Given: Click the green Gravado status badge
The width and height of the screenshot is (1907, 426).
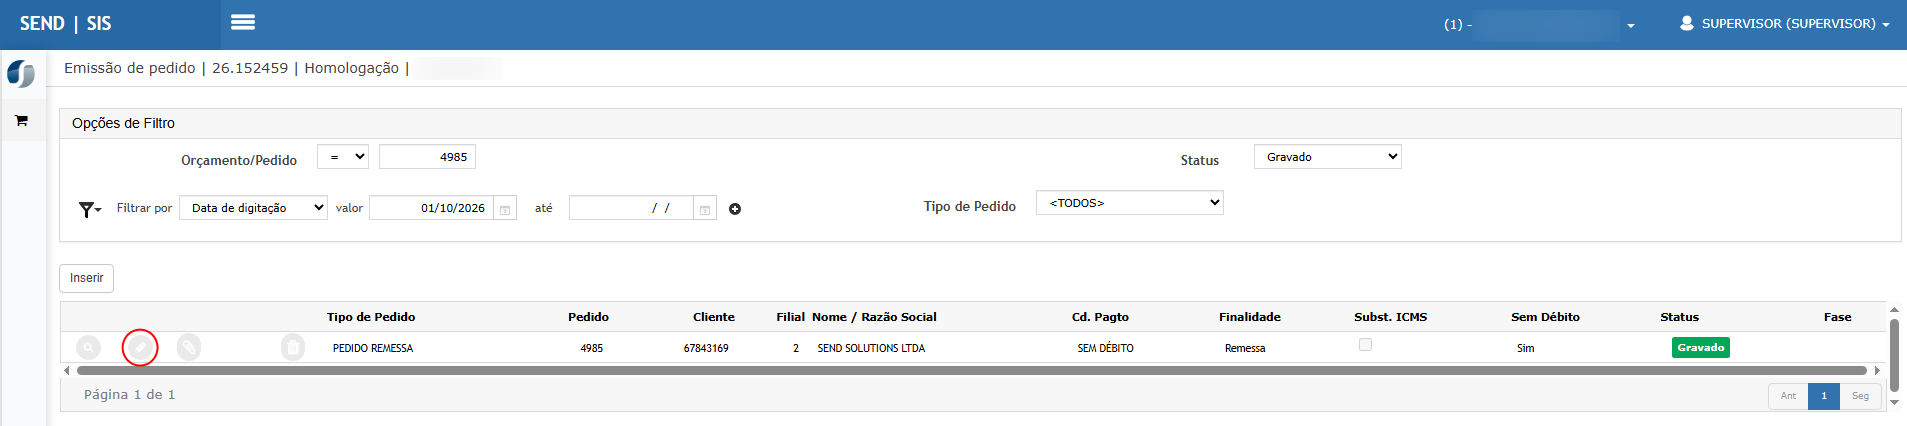Looking at the screenshot, I should click(x=1701, y=348).
